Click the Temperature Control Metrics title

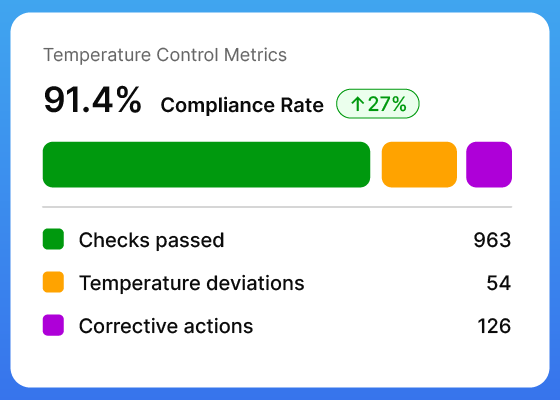165,55
